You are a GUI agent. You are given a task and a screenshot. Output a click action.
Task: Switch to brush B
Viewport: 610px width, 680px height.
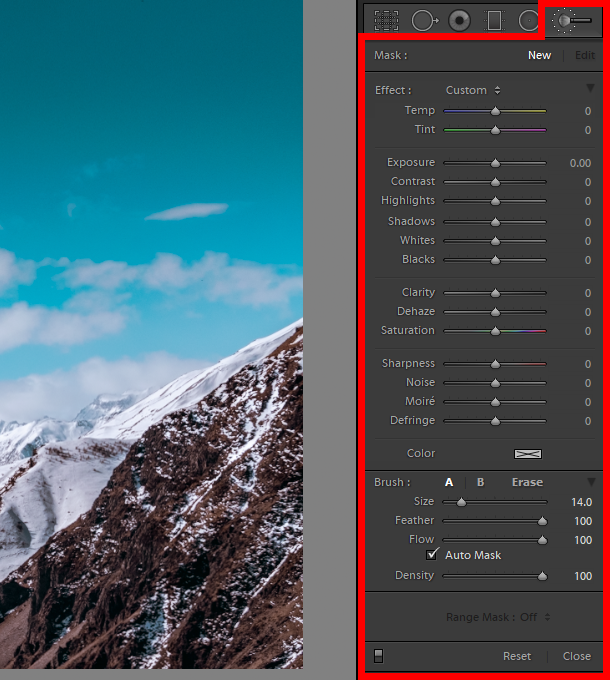click(x=480, y=482)
